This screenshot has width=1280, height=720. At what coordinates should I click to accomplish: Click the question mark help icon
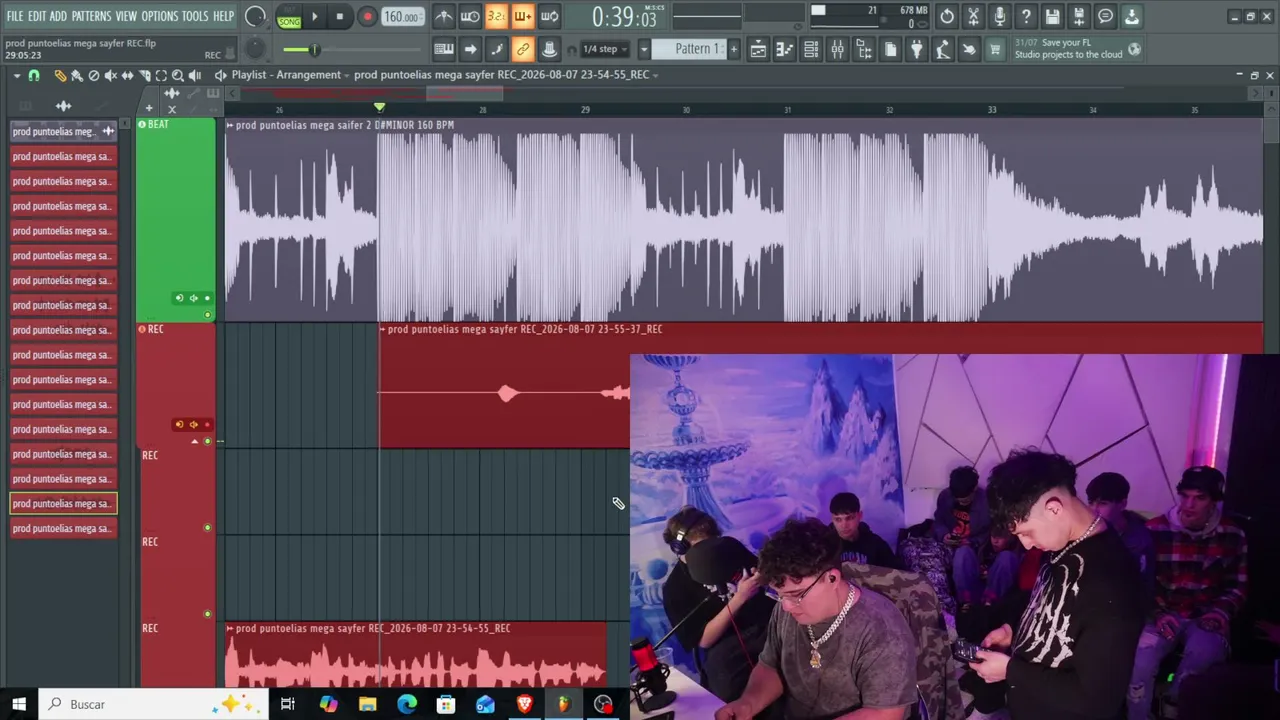click(x=1026, y=16)
